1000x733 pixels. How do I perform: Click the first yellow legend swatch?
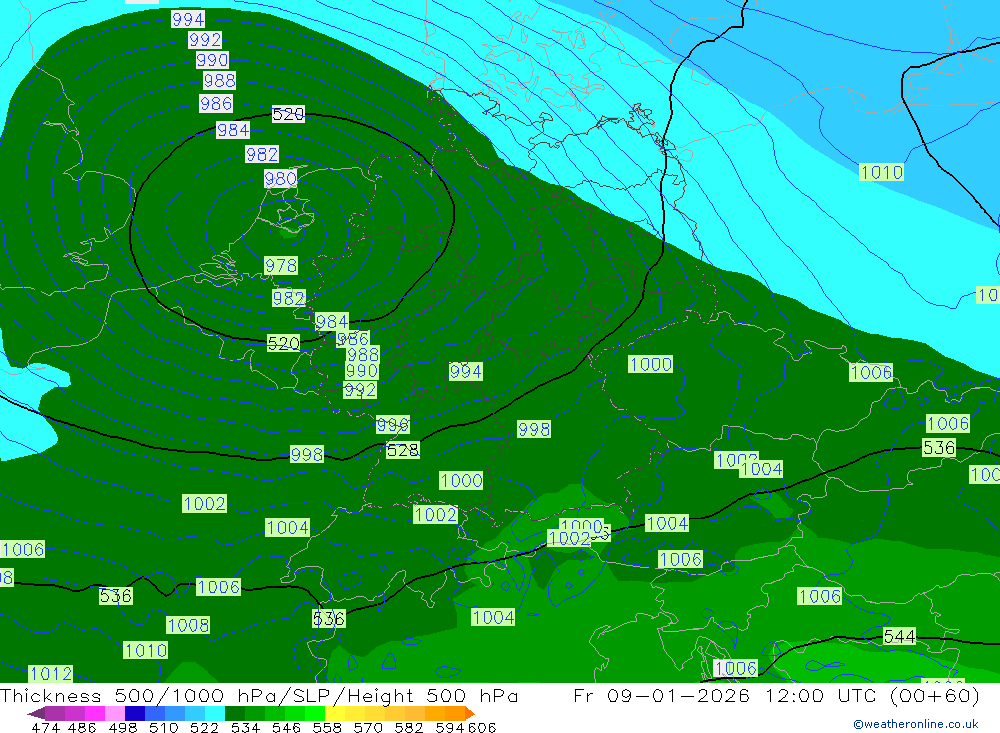[x=335, y=713]
